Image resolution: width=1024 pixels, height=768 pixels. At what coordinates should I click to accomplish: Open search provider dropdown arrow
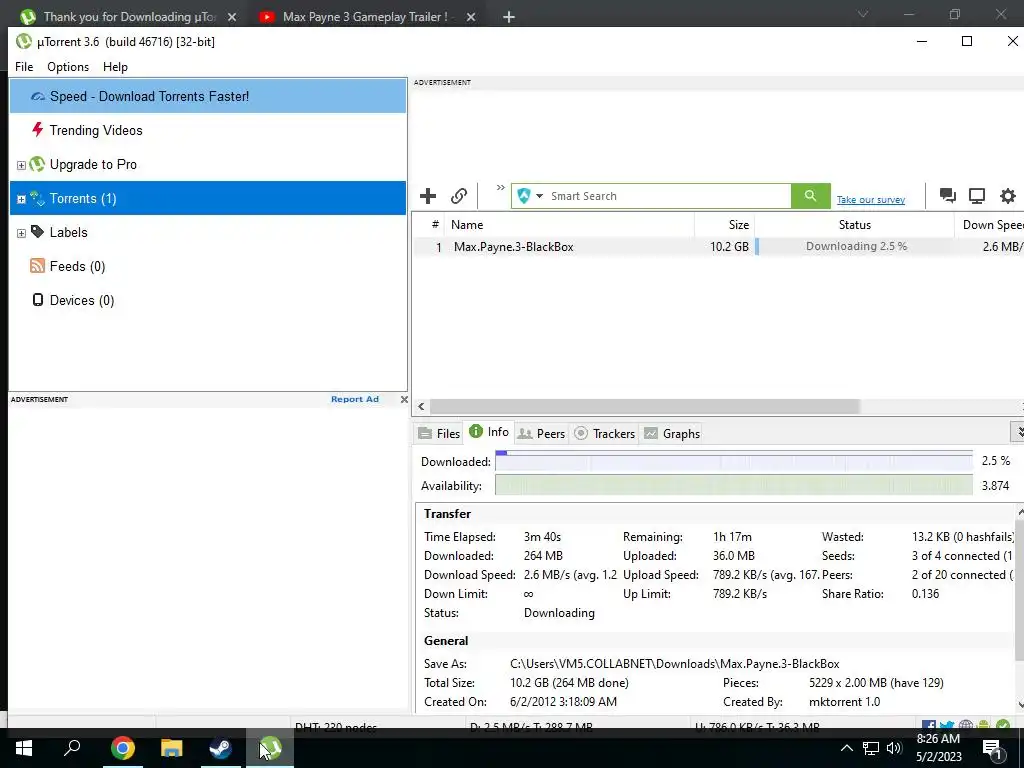[x=539, y=196]
